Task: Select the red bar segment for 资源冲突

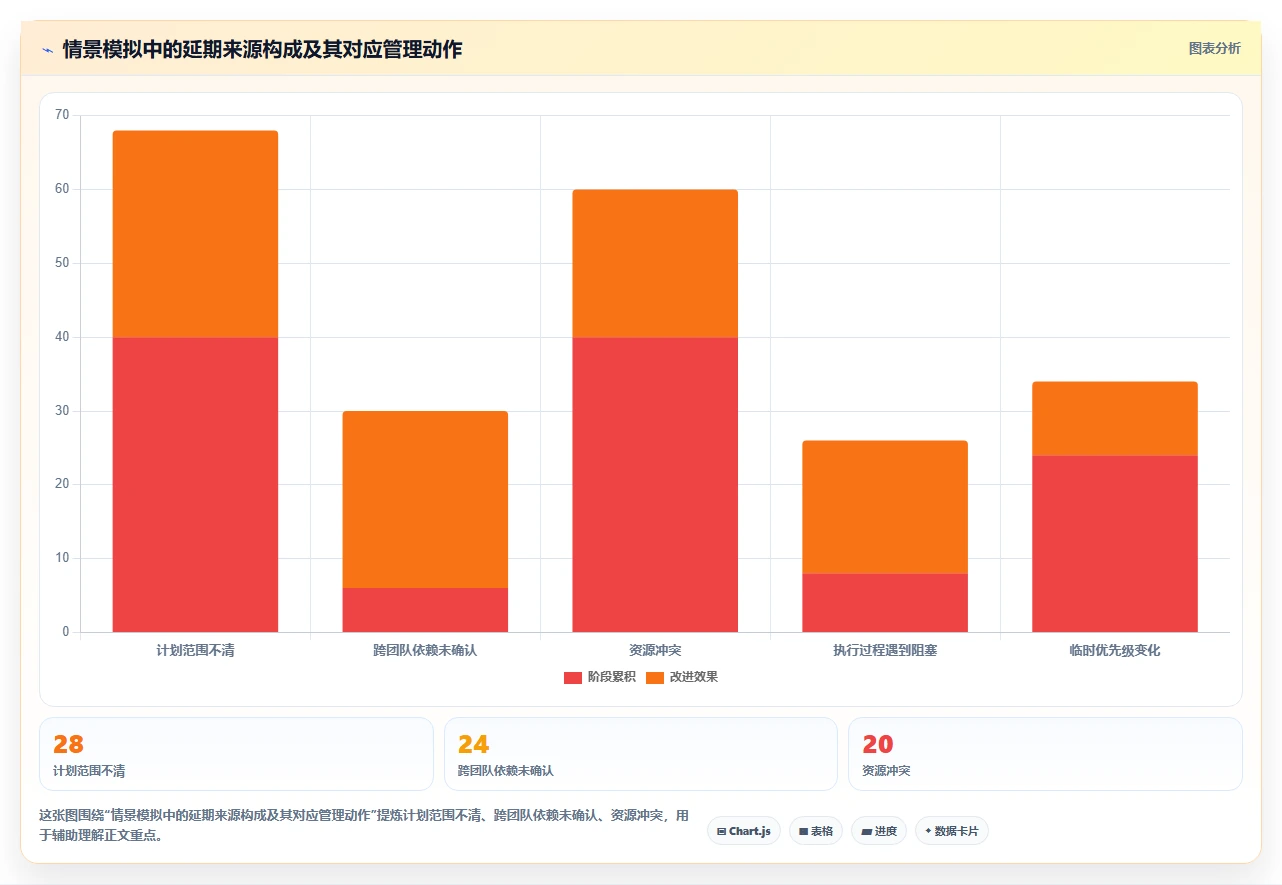Action: point(655,485)
